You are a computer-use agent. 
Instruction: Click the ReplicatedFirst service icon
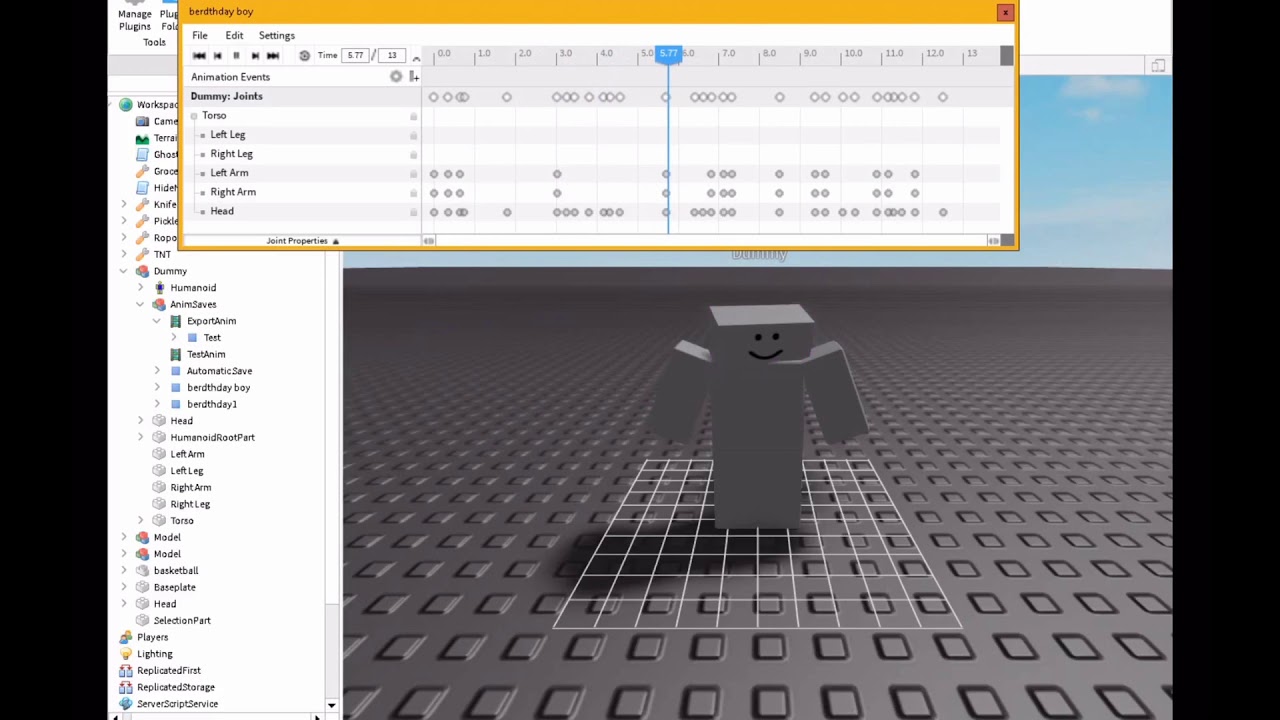[126, 671]
